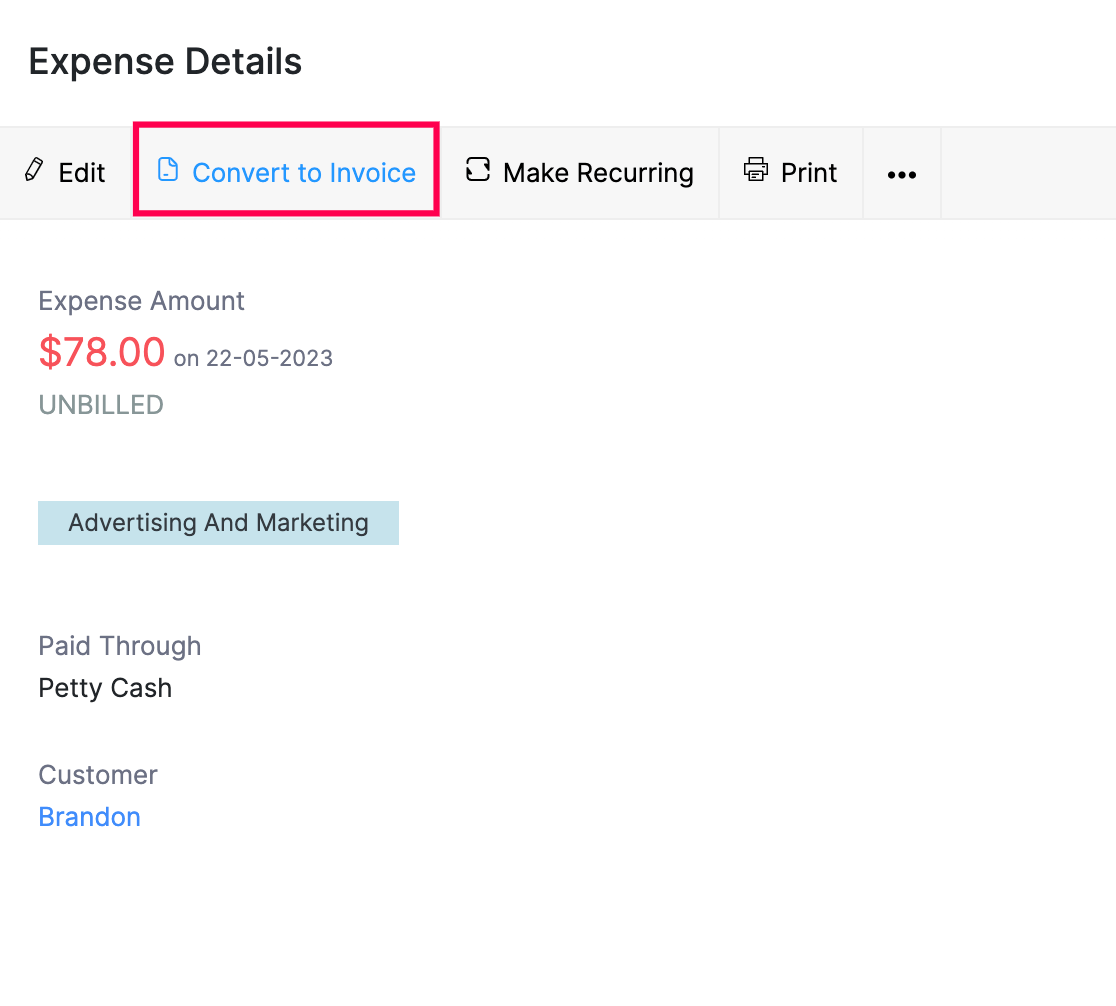This screenshot has height=1006, width=1116.
Task: Select the Advertising And Marketing category tag
Action: click(218, 522)
